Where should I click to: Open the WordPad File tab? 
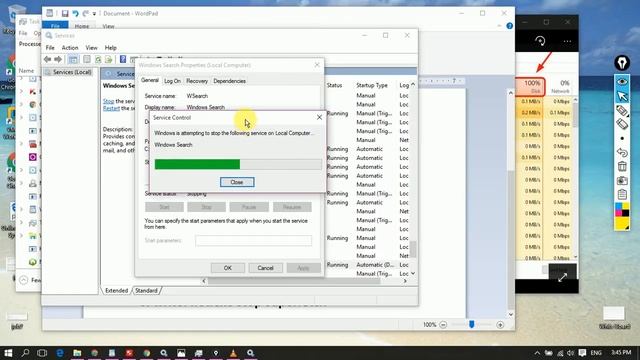pos(55,25)
